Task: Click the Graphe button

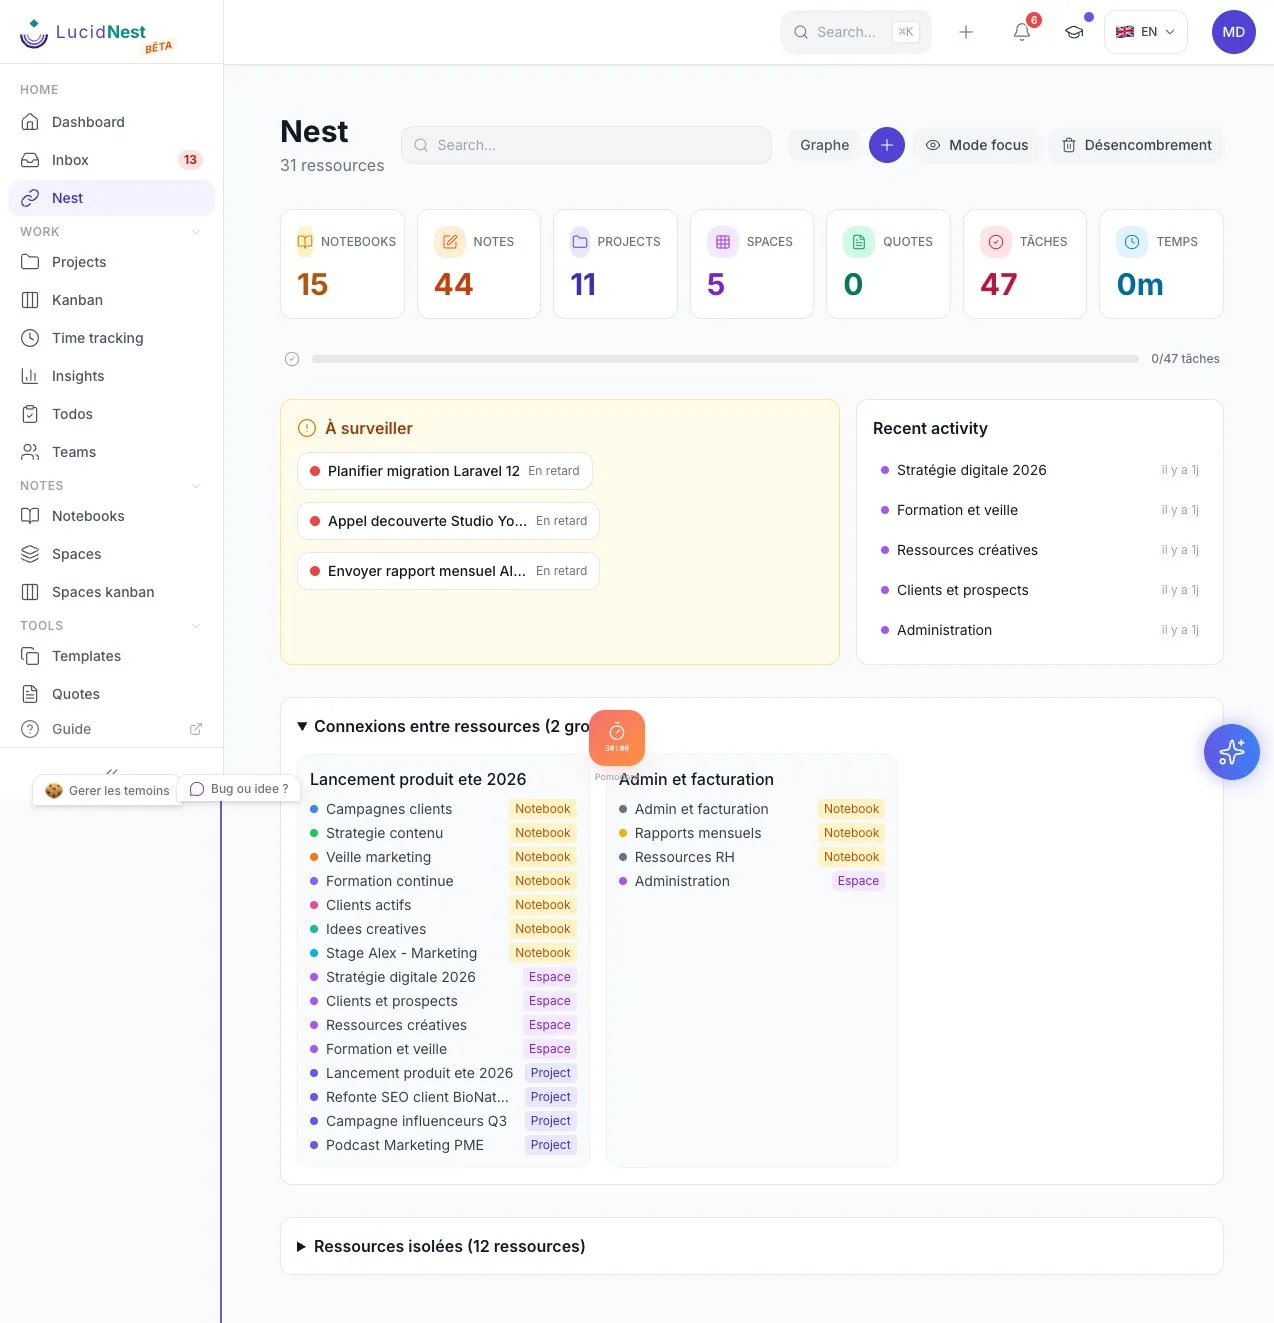Action: coord(824,145)
